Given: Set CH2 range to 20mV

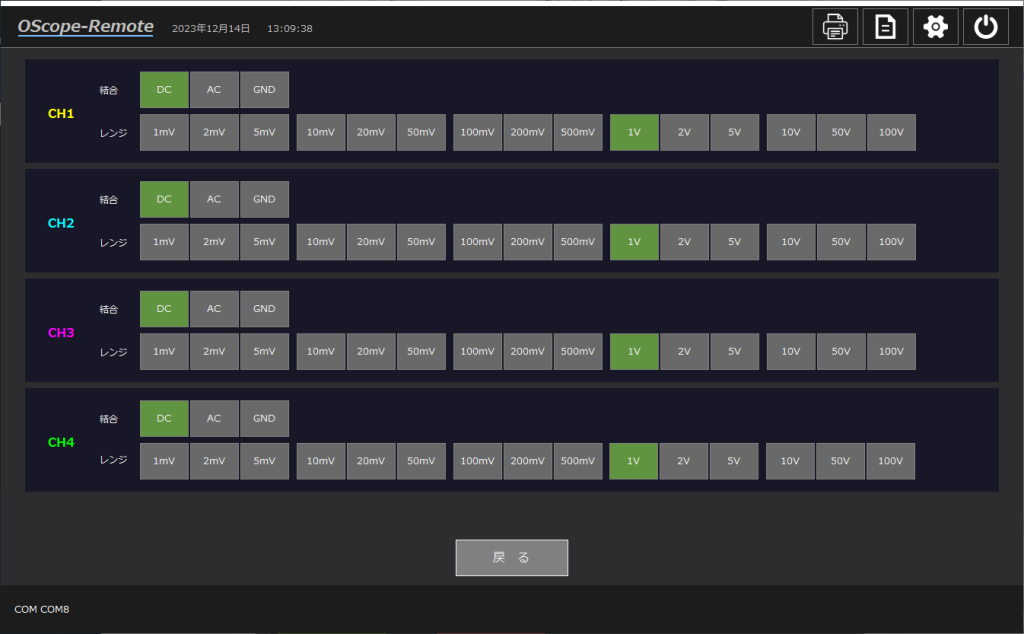Looking at the screenshot, I should pyautogui.click(x=371, y=242).
